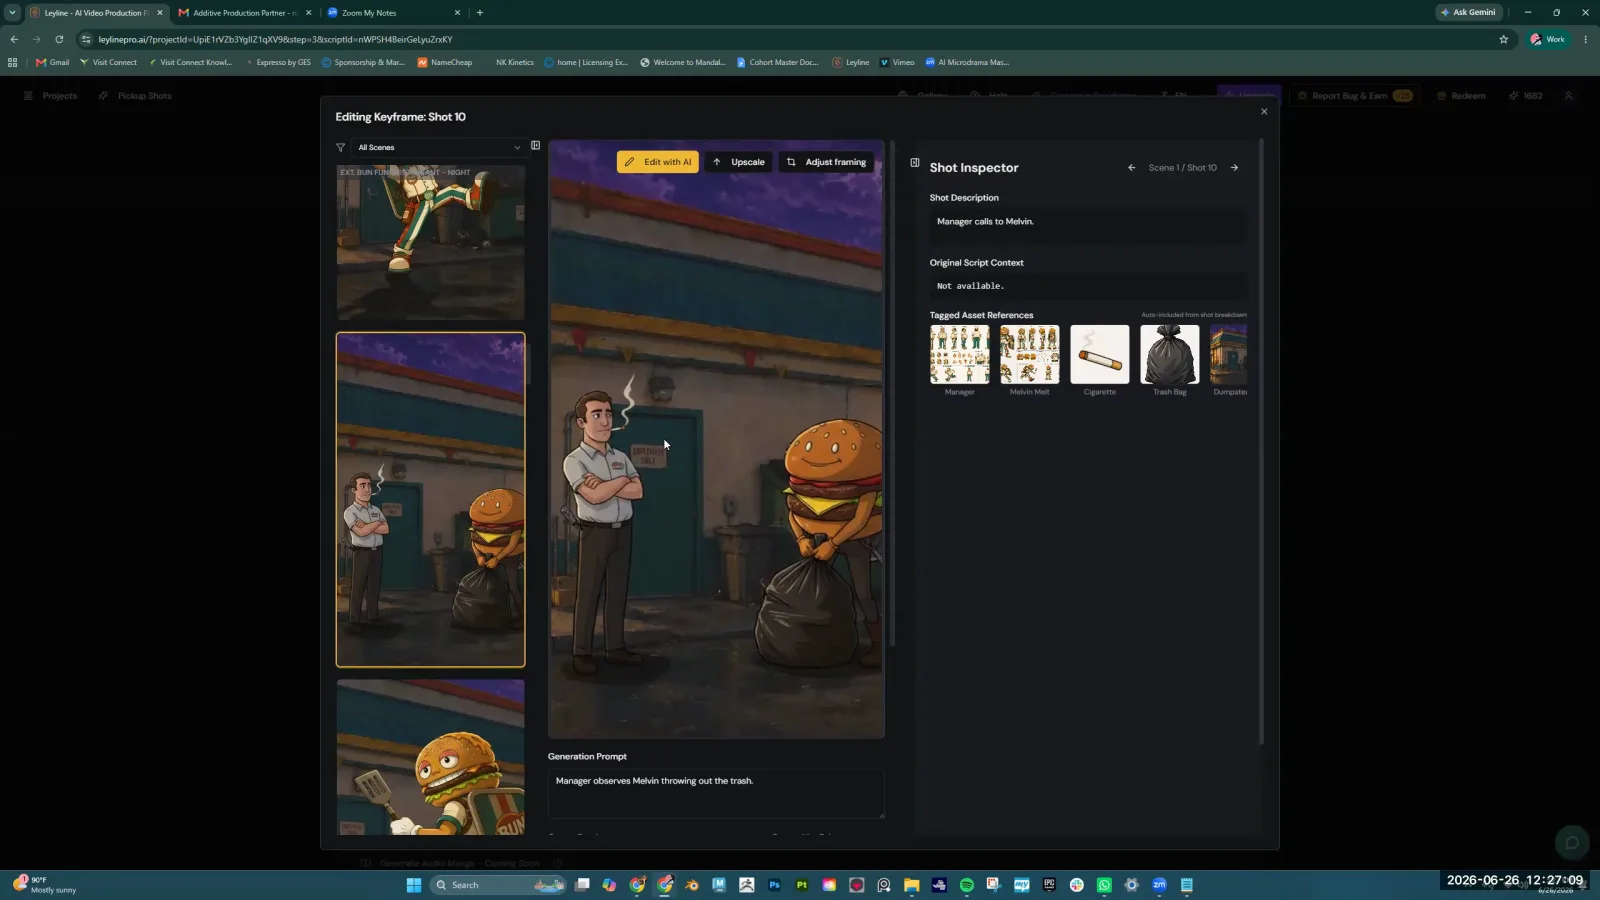
Task: Open Spotify from the taskbar
Action: pos(966,885)
